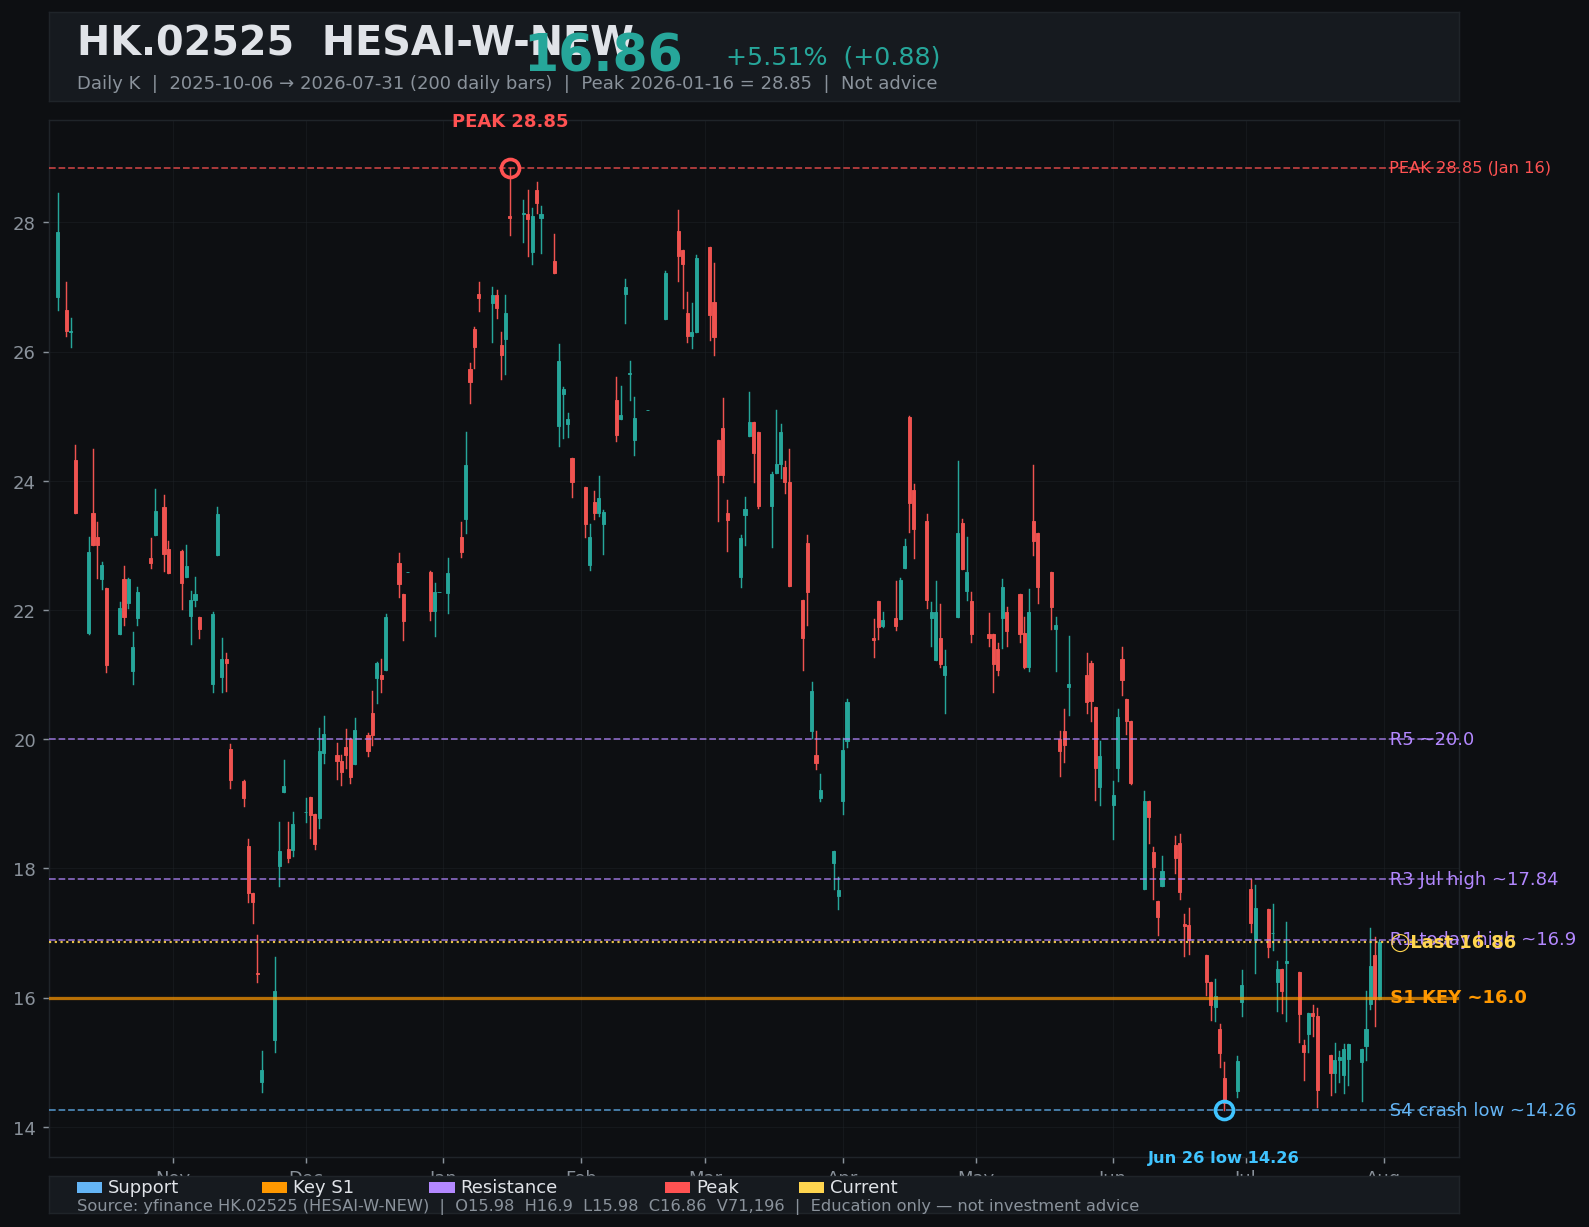Click the 26 y-axis price label
This screenshot has height=1227, width=1589.
24,352
